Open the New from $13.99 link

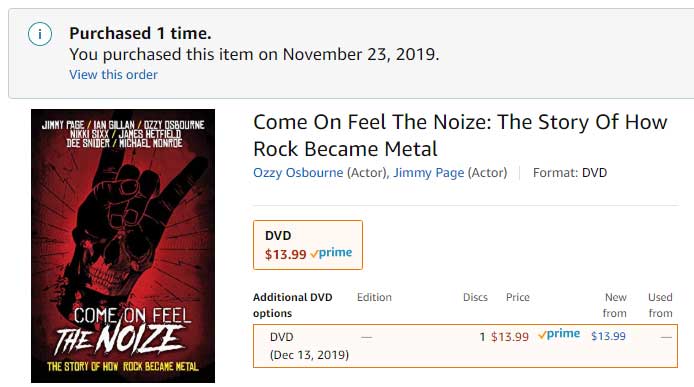[x=608, y=336]
